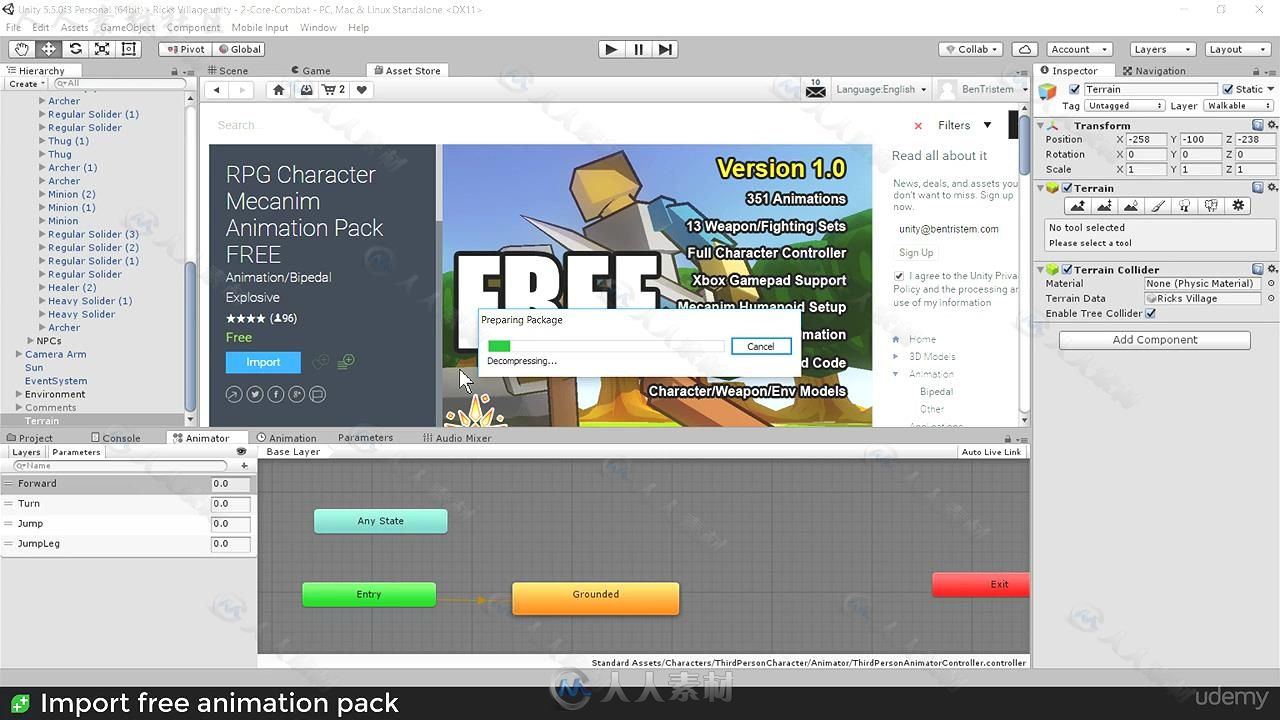Expand the NPCs hierarchy item
This screenshot has height=720, width=1280.
[30, 341]
